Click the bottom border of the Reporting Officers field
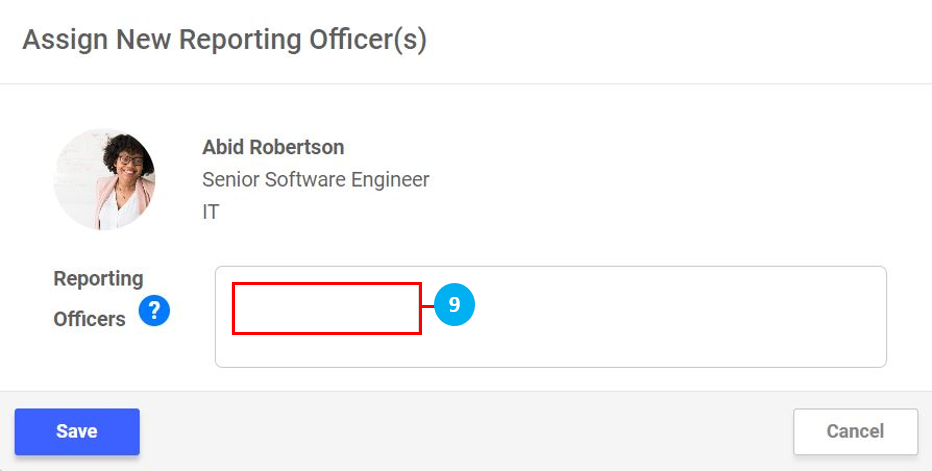The height and width of the screenshot is (471, 932). click(550, 367)
